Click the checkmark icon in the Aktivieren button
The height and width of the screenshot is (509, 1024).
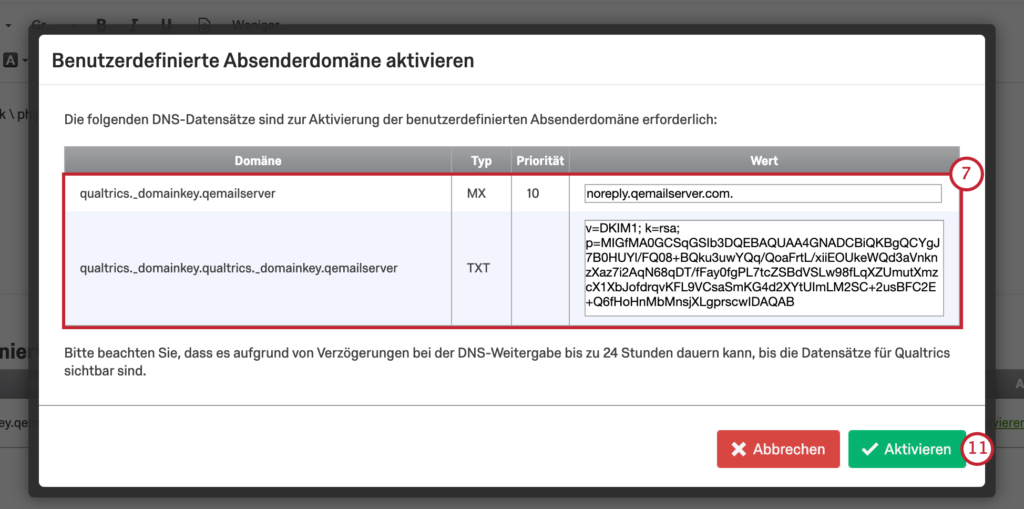(x=869, y=450)
